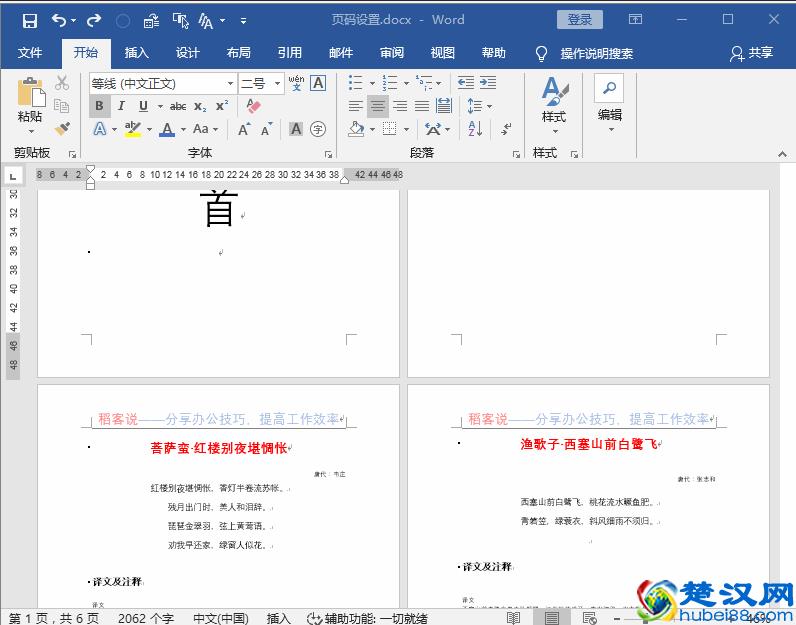This screenshot has height=625, width=796.
Task: Toggle subscript formatting
Action: [200, 106]
